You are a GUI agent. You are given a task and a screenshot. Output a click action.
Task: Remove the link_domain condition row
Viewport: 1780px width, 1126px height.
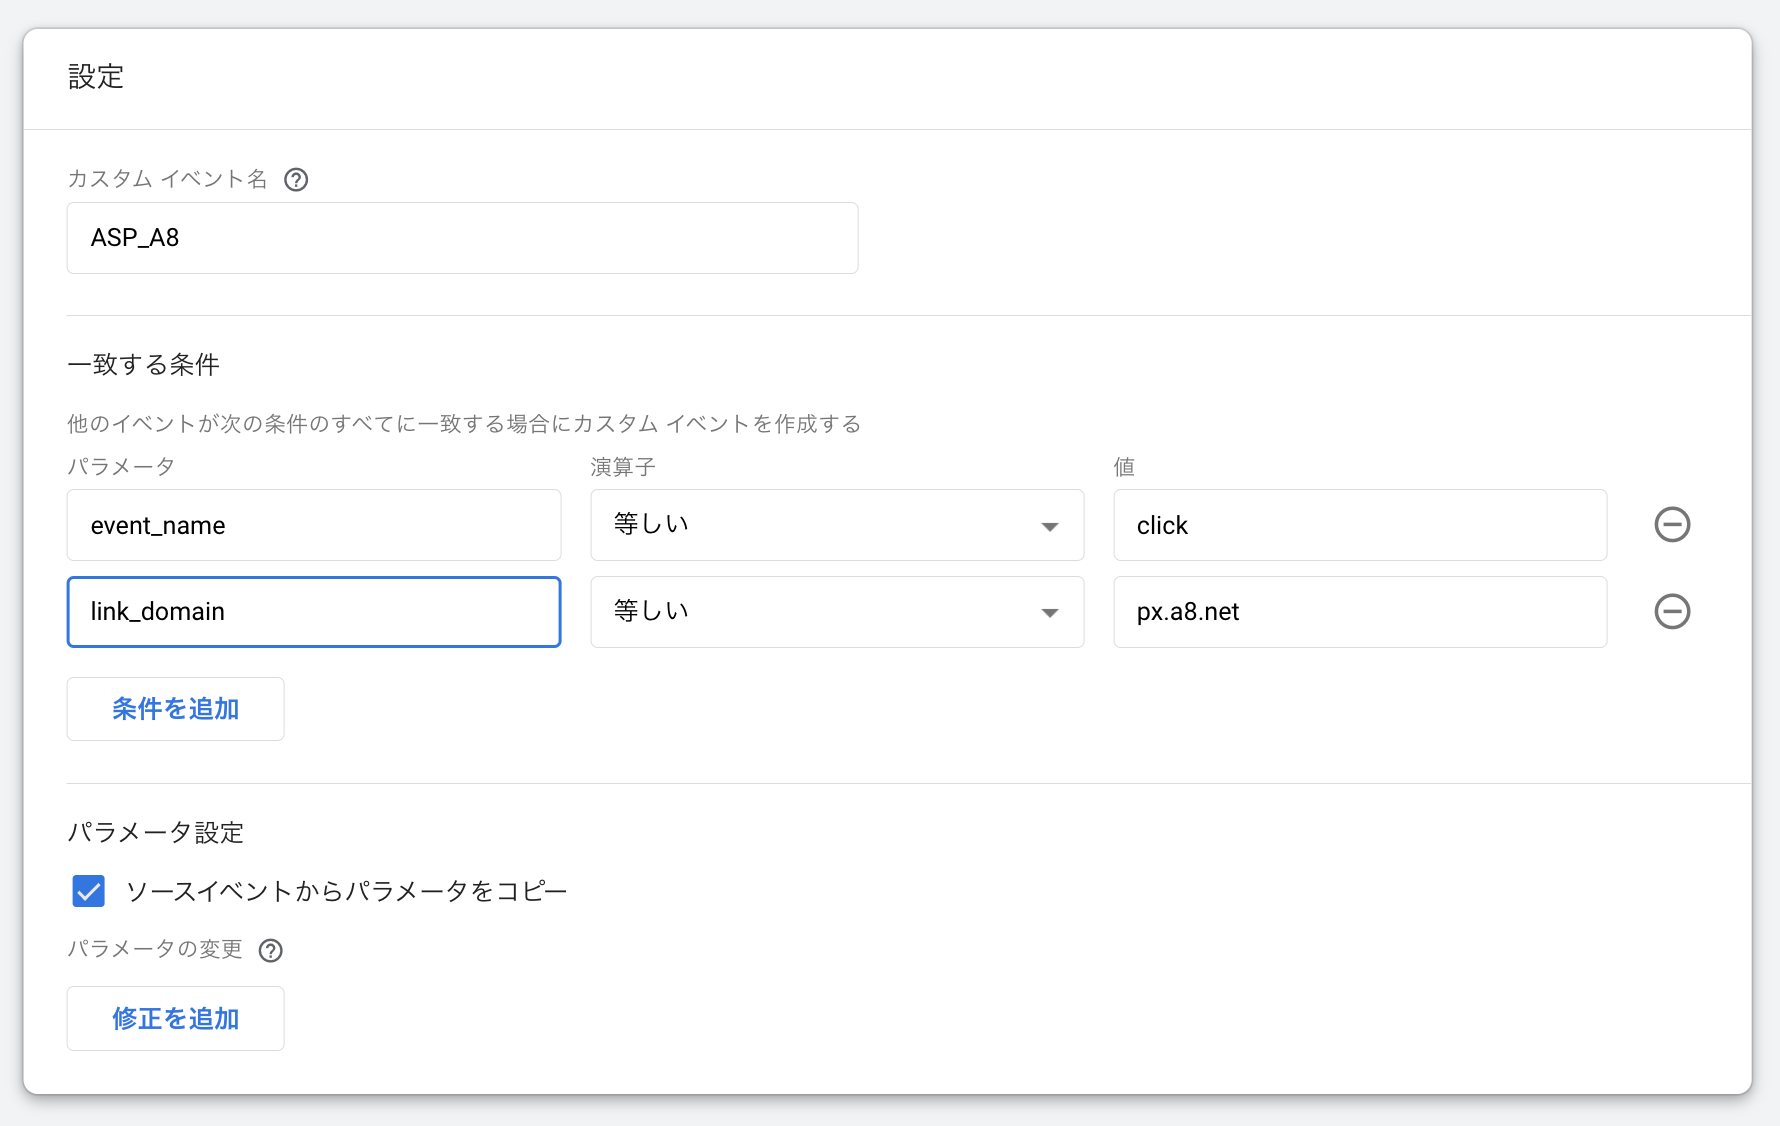1671,612
